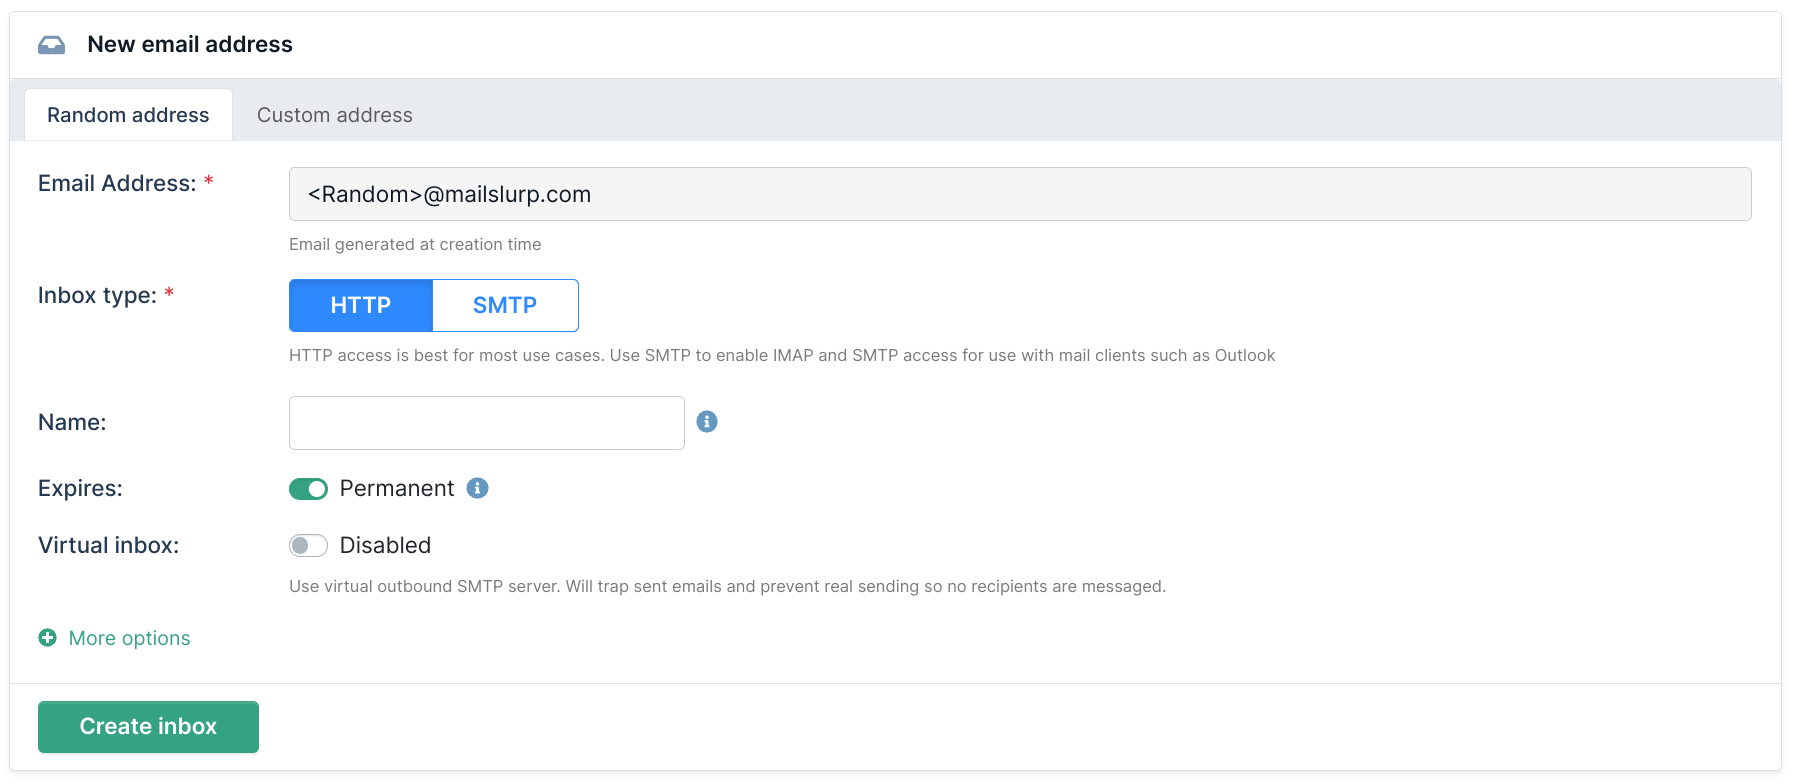
Task: Click the Email Address field showing <Random>@mailslurp.com
Action: point(1020,194)
